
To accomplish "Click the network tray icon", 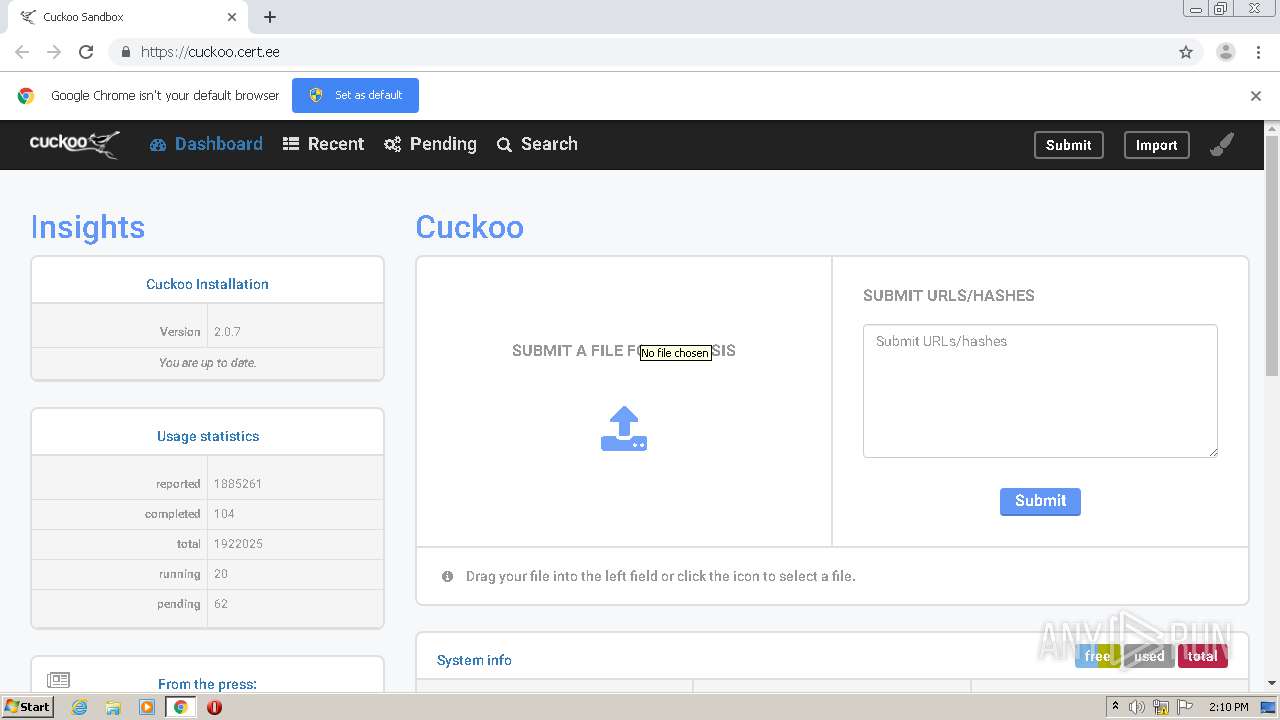I will pos(1161,707).
